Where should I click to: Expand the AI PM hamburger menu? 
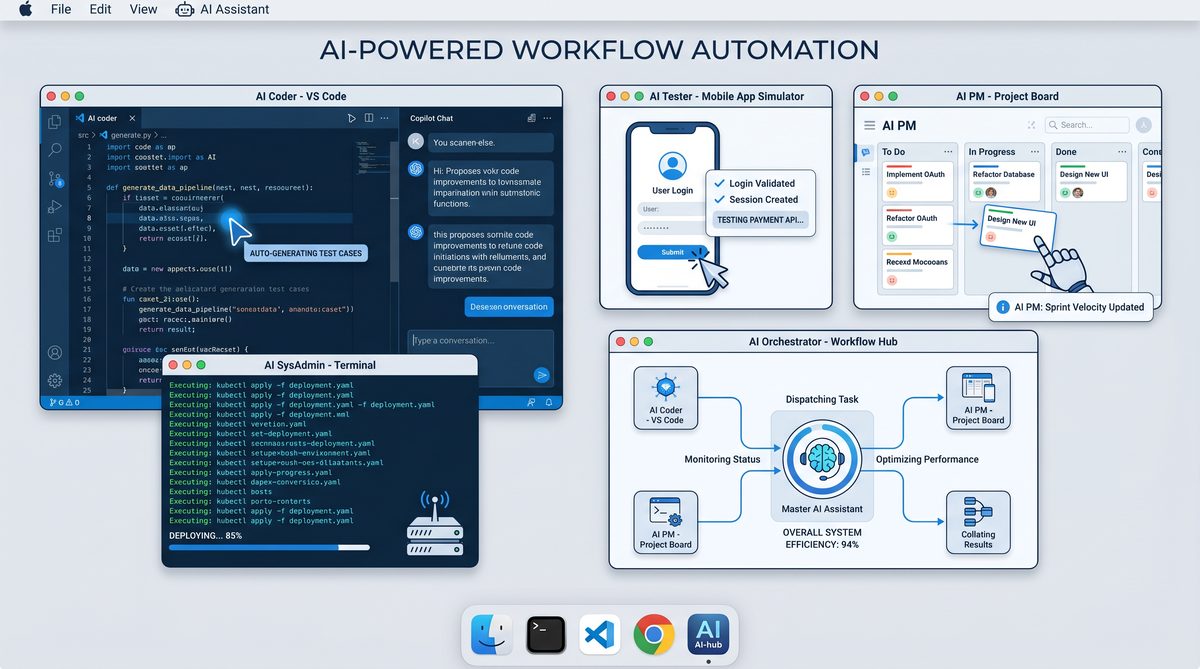click(x=869, y=126)
